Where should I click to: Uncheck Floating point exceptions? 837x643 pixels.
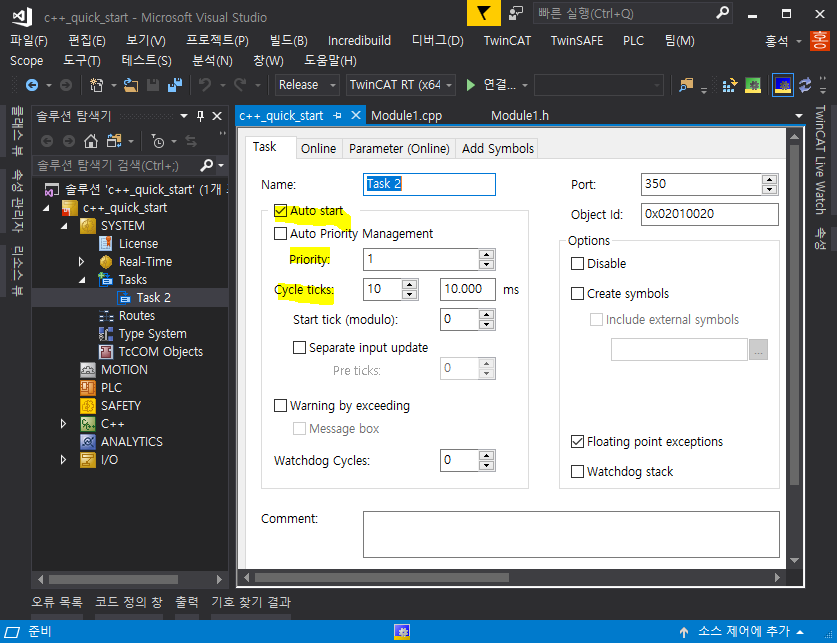click(577, 441)
